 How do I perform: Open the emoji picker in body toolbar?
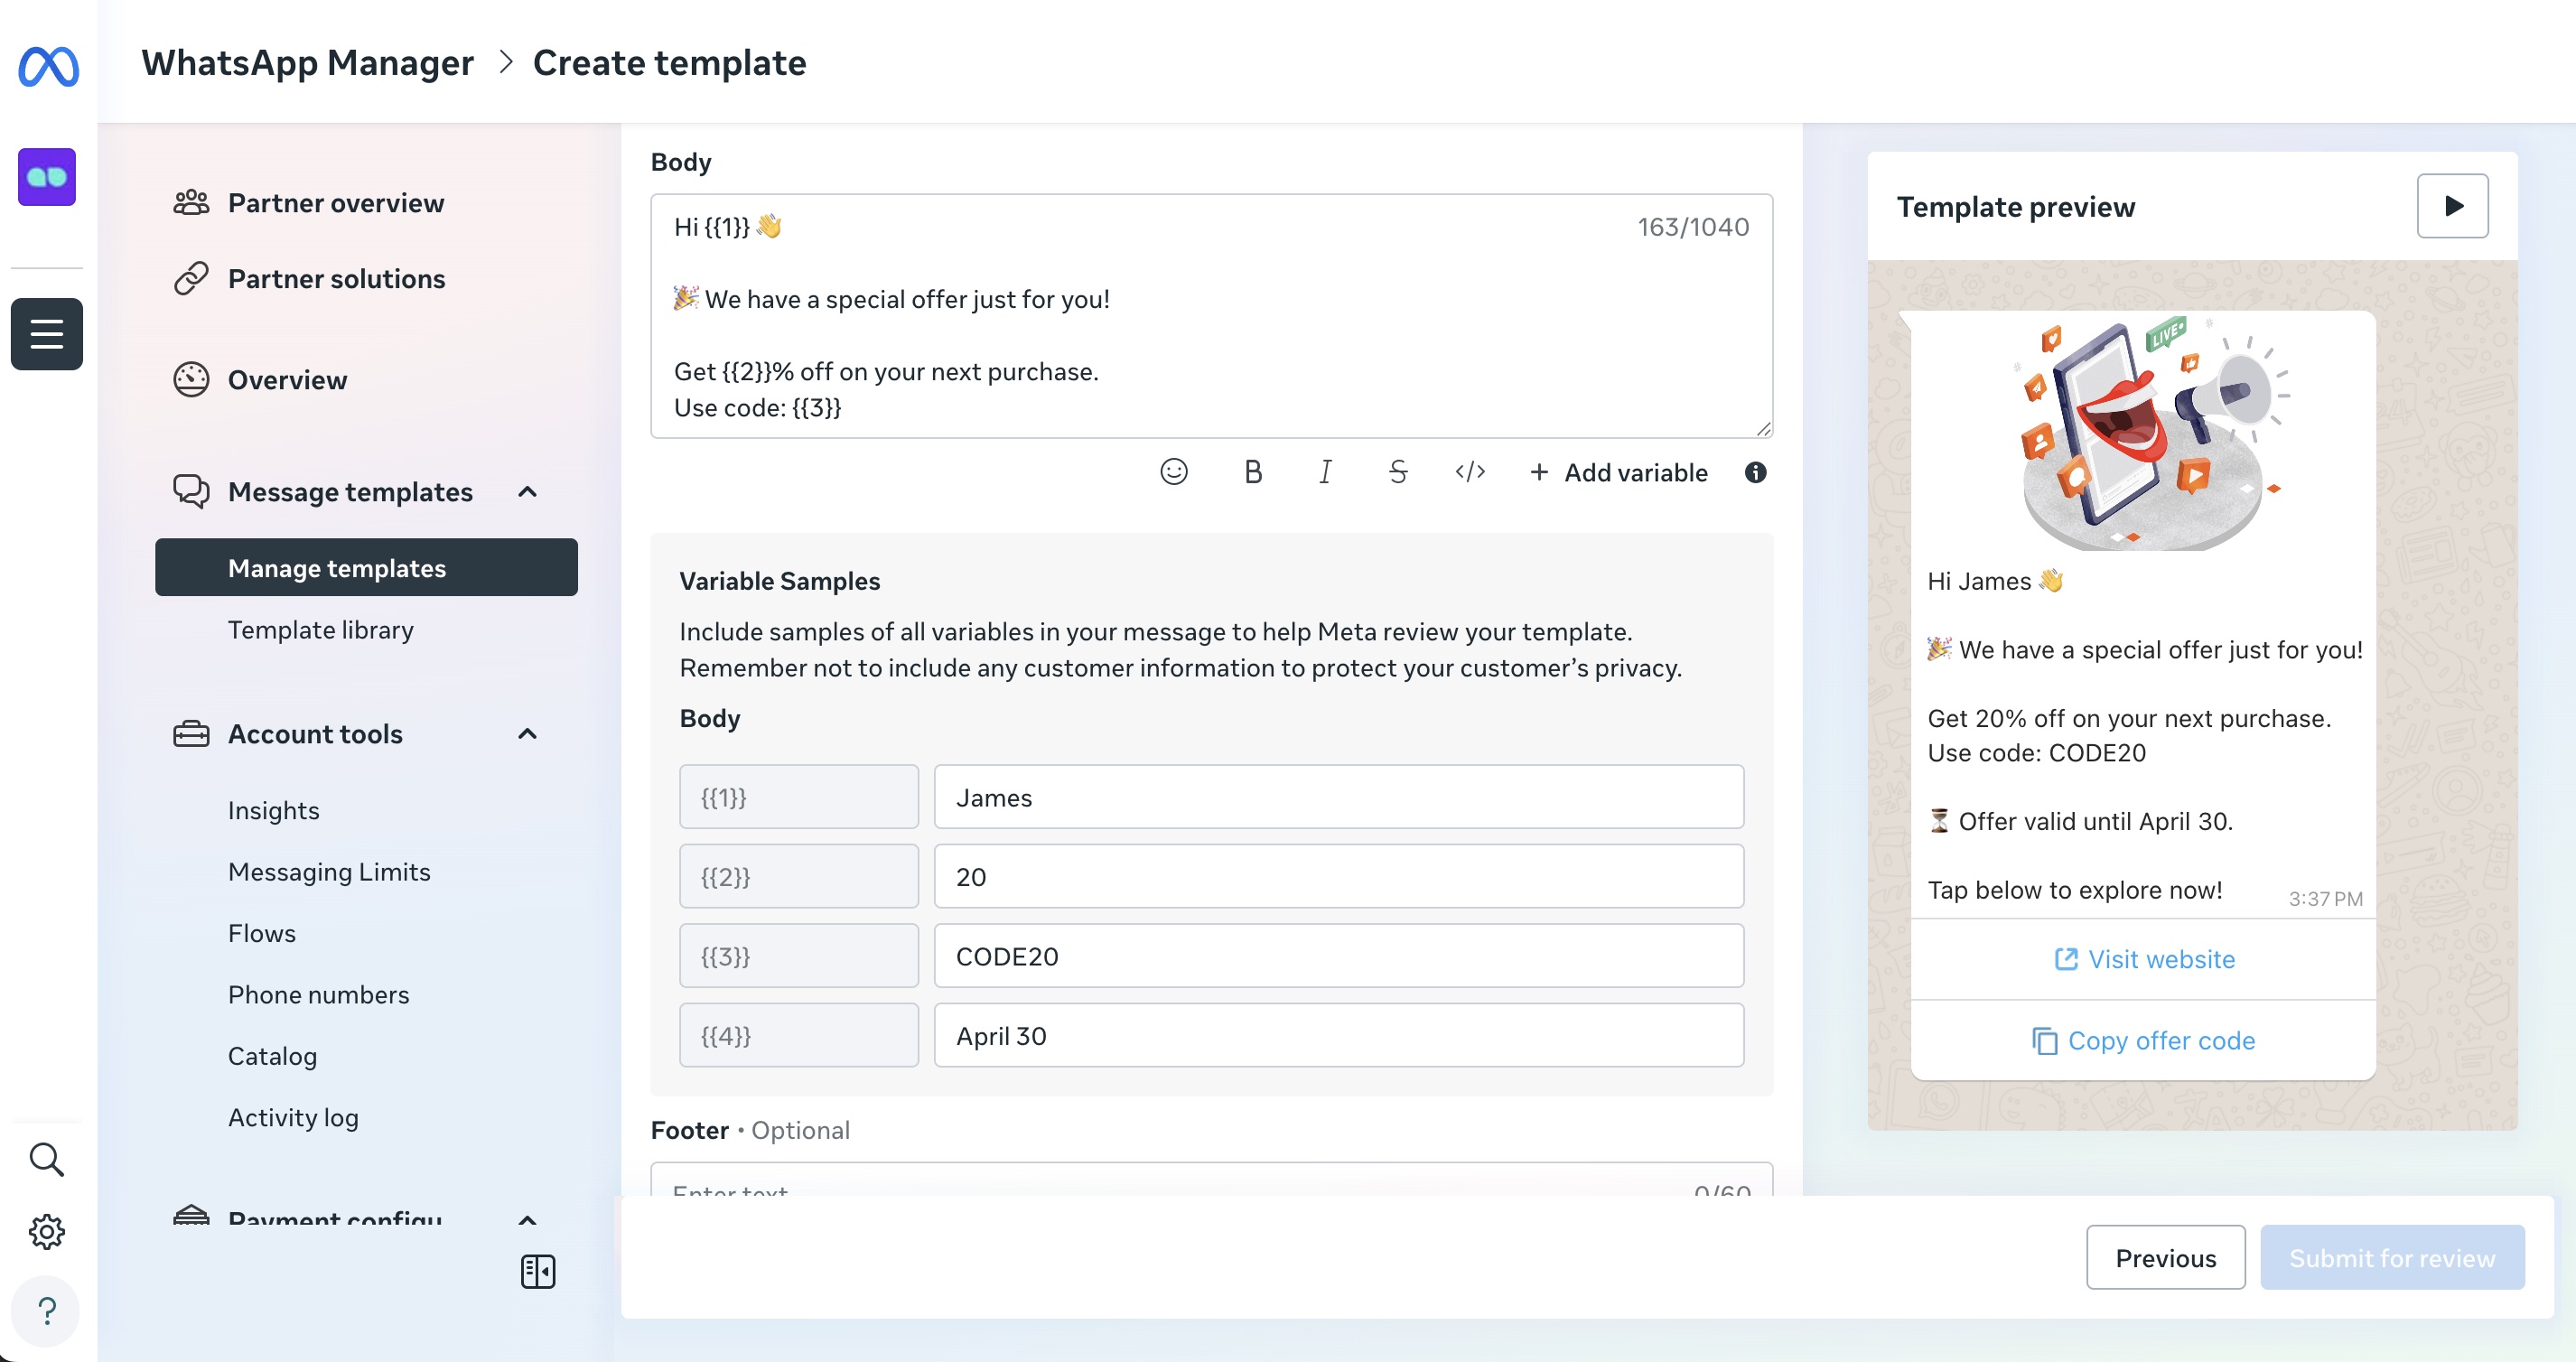1173,472
